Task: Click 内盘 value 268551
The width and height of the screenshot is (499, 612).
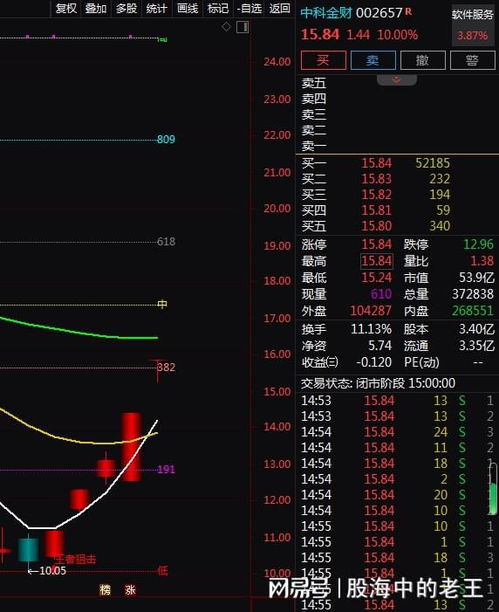Action: tap(473, 311)
